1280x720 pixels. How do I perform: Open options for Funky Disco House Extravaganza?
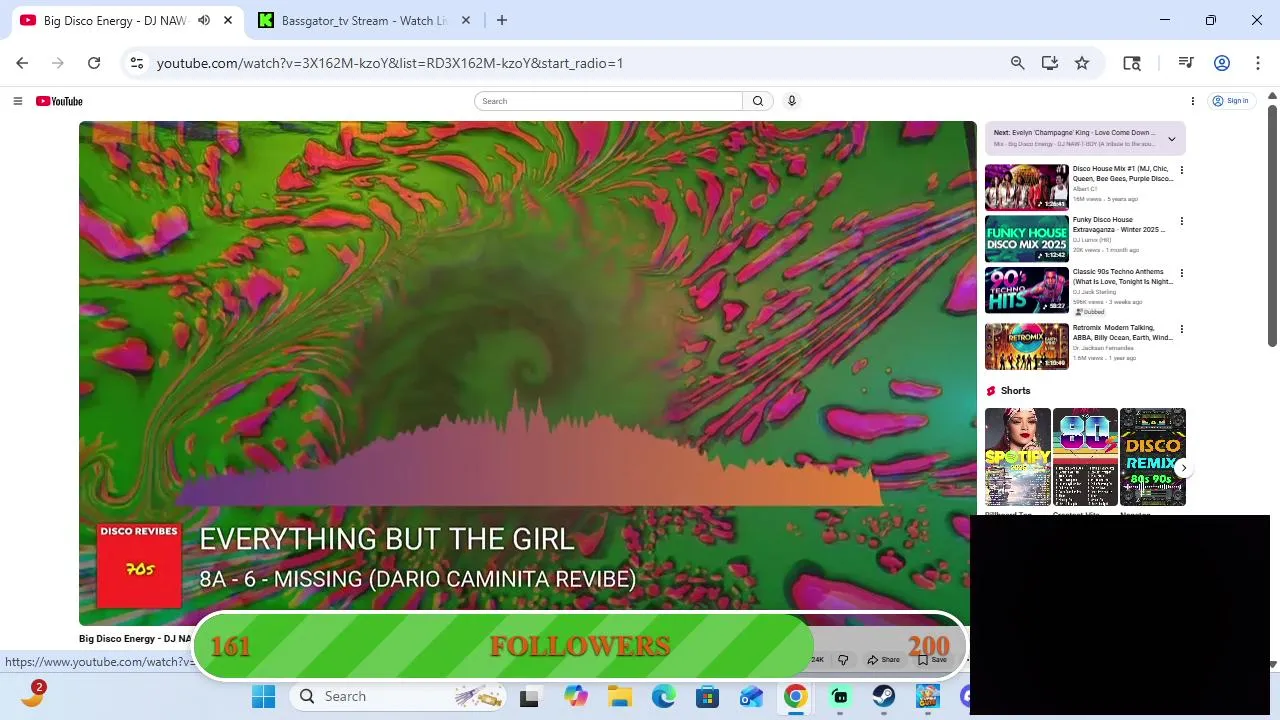point(1181,221)
